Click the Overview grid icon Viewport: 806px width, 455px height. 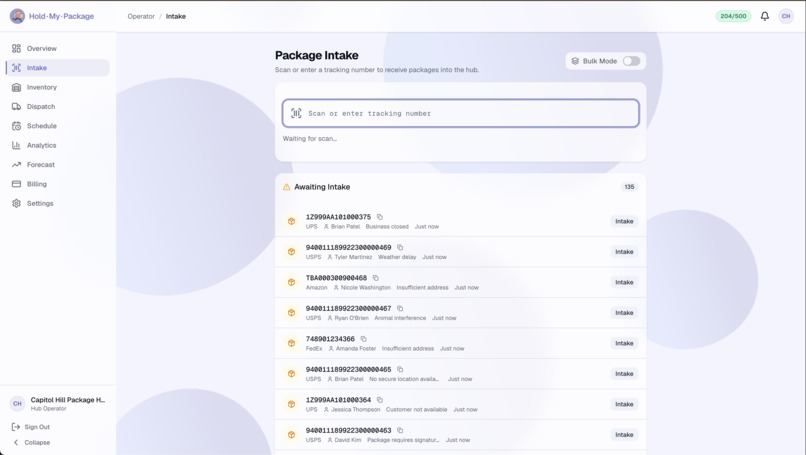tap(16, 48)
